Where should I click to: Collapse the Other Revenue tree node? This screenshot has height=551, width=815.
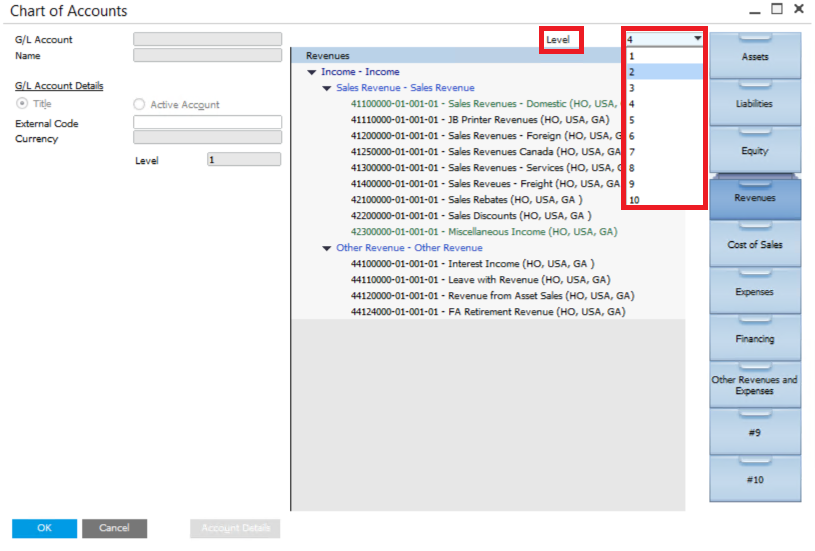[x=327, y=248]
